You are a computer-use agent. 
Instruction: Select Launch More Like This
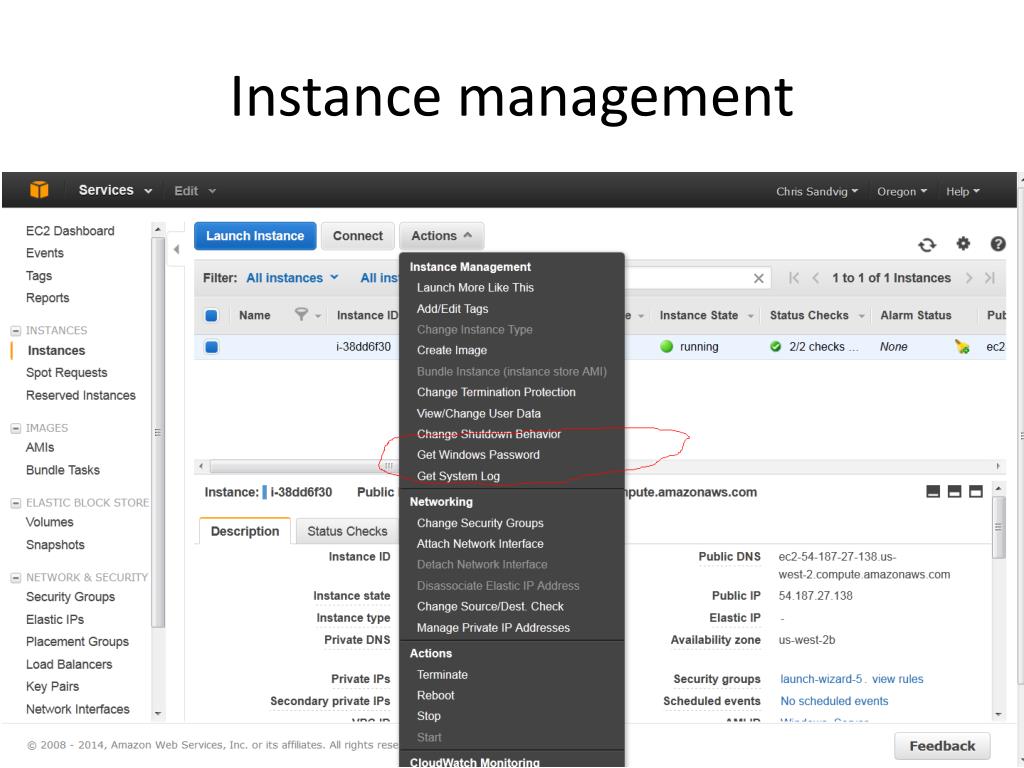475,287
